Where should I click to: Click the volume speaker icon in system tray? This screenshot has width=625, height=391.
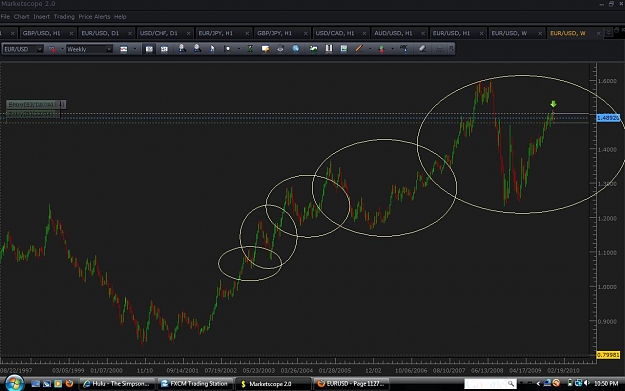point(586,383)
